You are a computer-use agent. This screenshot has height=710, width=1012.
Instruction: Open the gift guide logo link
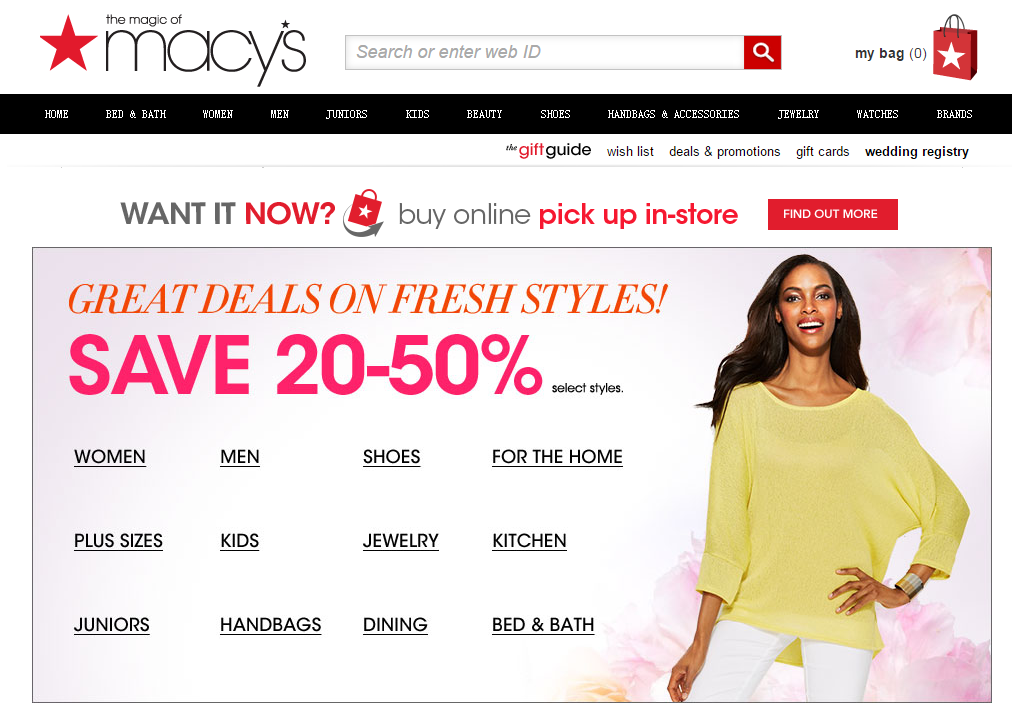[x=549, y=150]
